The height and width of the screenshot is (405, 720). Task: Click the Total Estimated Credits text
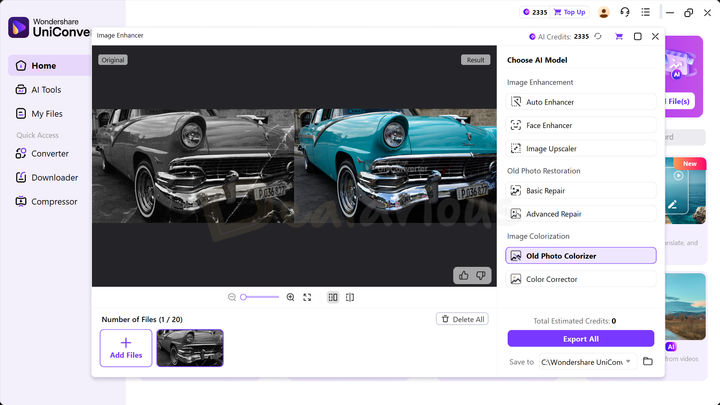[x=574, y=321]
